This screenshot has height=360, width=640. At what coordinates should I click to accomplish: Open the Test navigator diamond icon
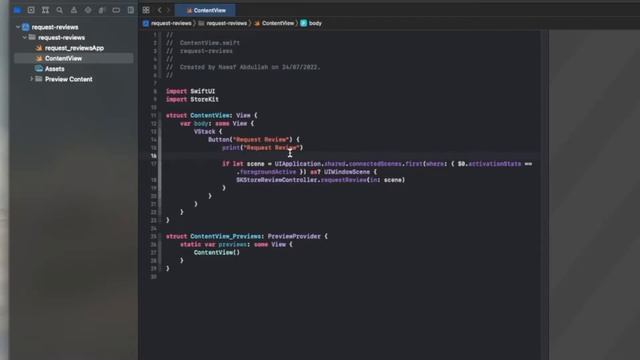88,10
